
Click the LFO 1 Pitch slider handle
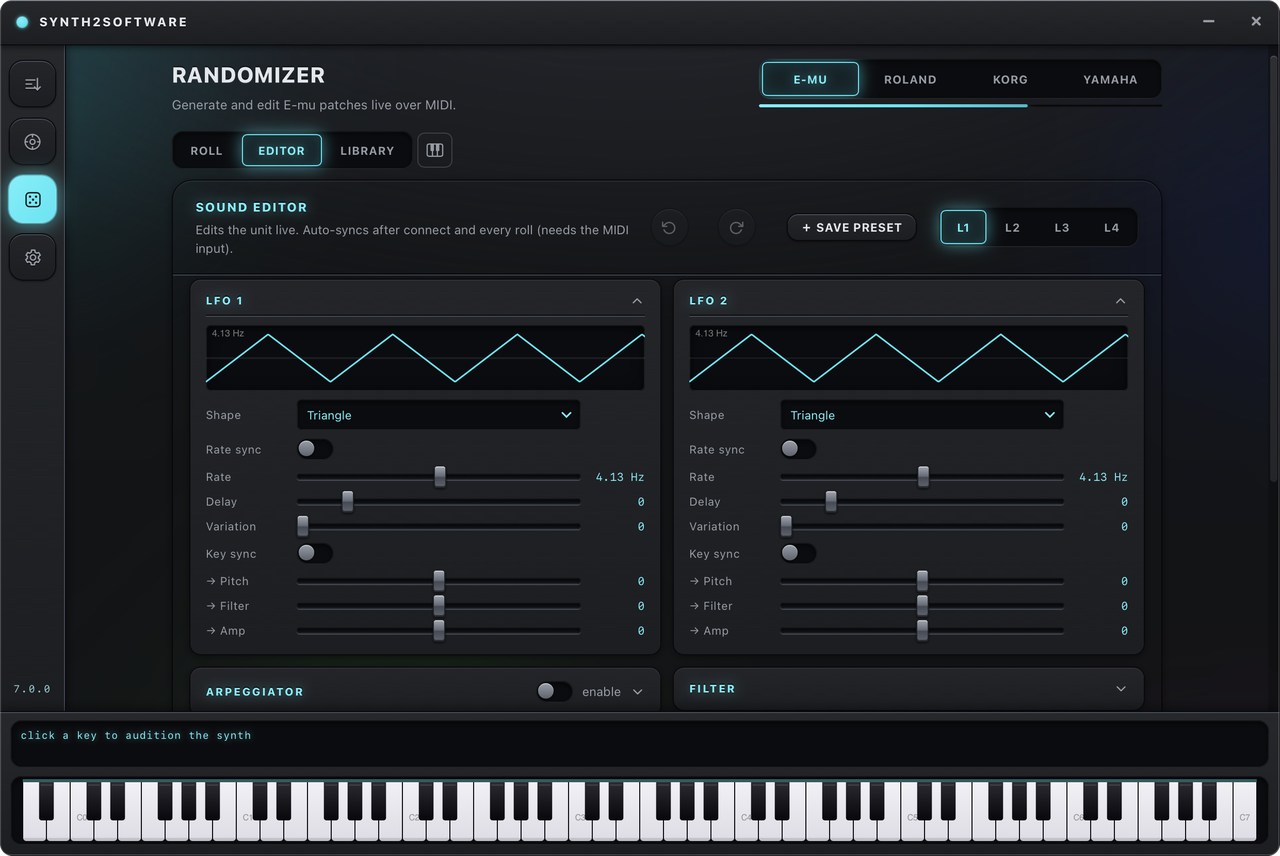coord(439,581)
